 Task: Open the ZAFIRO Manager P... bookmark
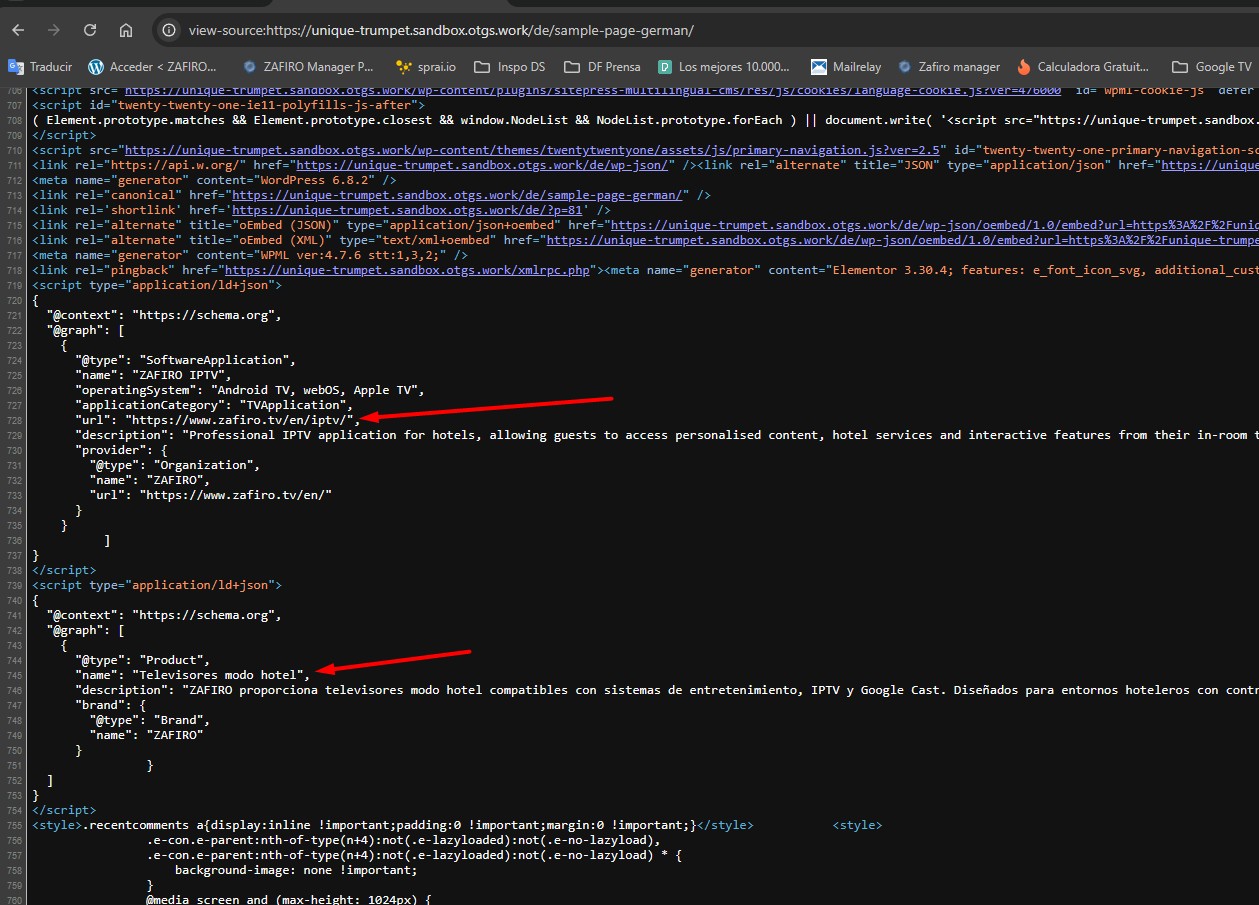click(x=308, y=67)
